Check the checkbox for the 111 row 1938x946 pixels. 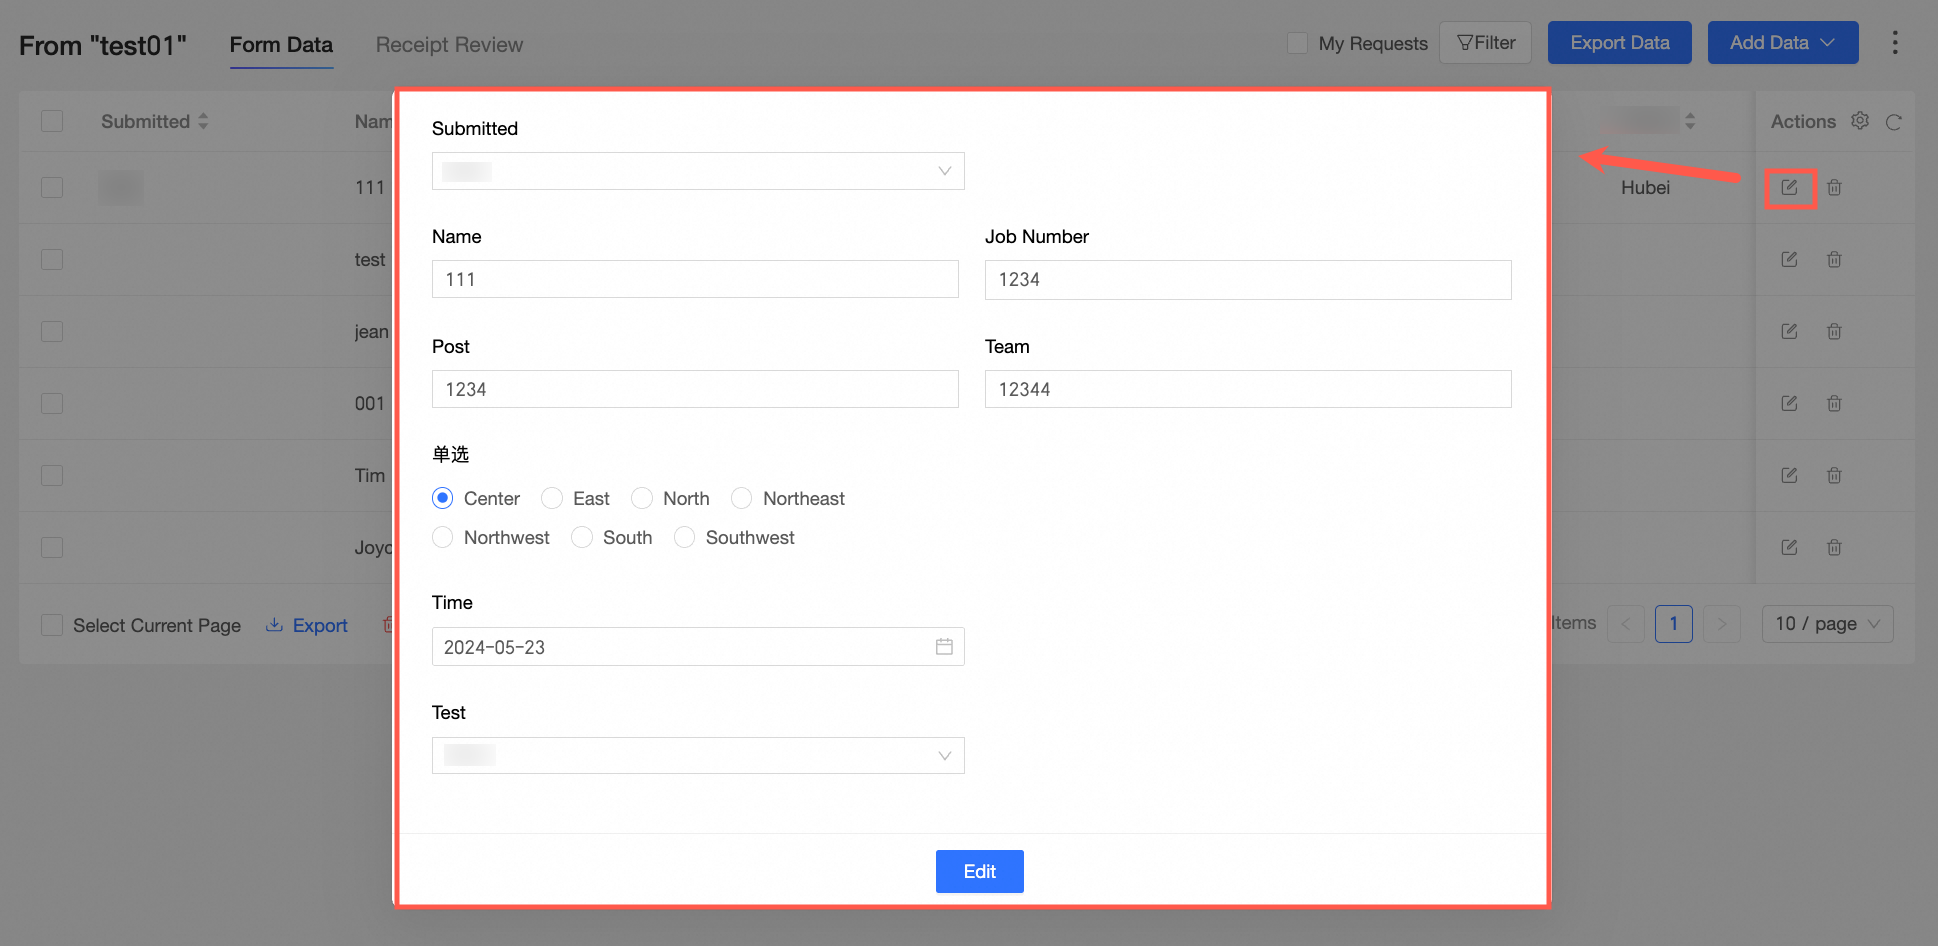(x=52, y=187)
